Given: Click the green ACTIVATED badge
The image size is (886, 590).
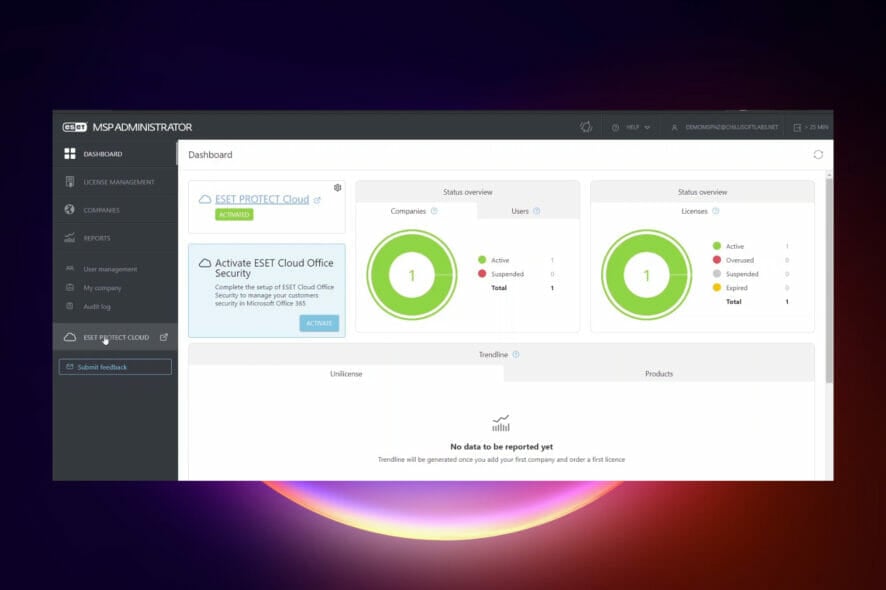Looking at the screenshot, I should [234, 215].
